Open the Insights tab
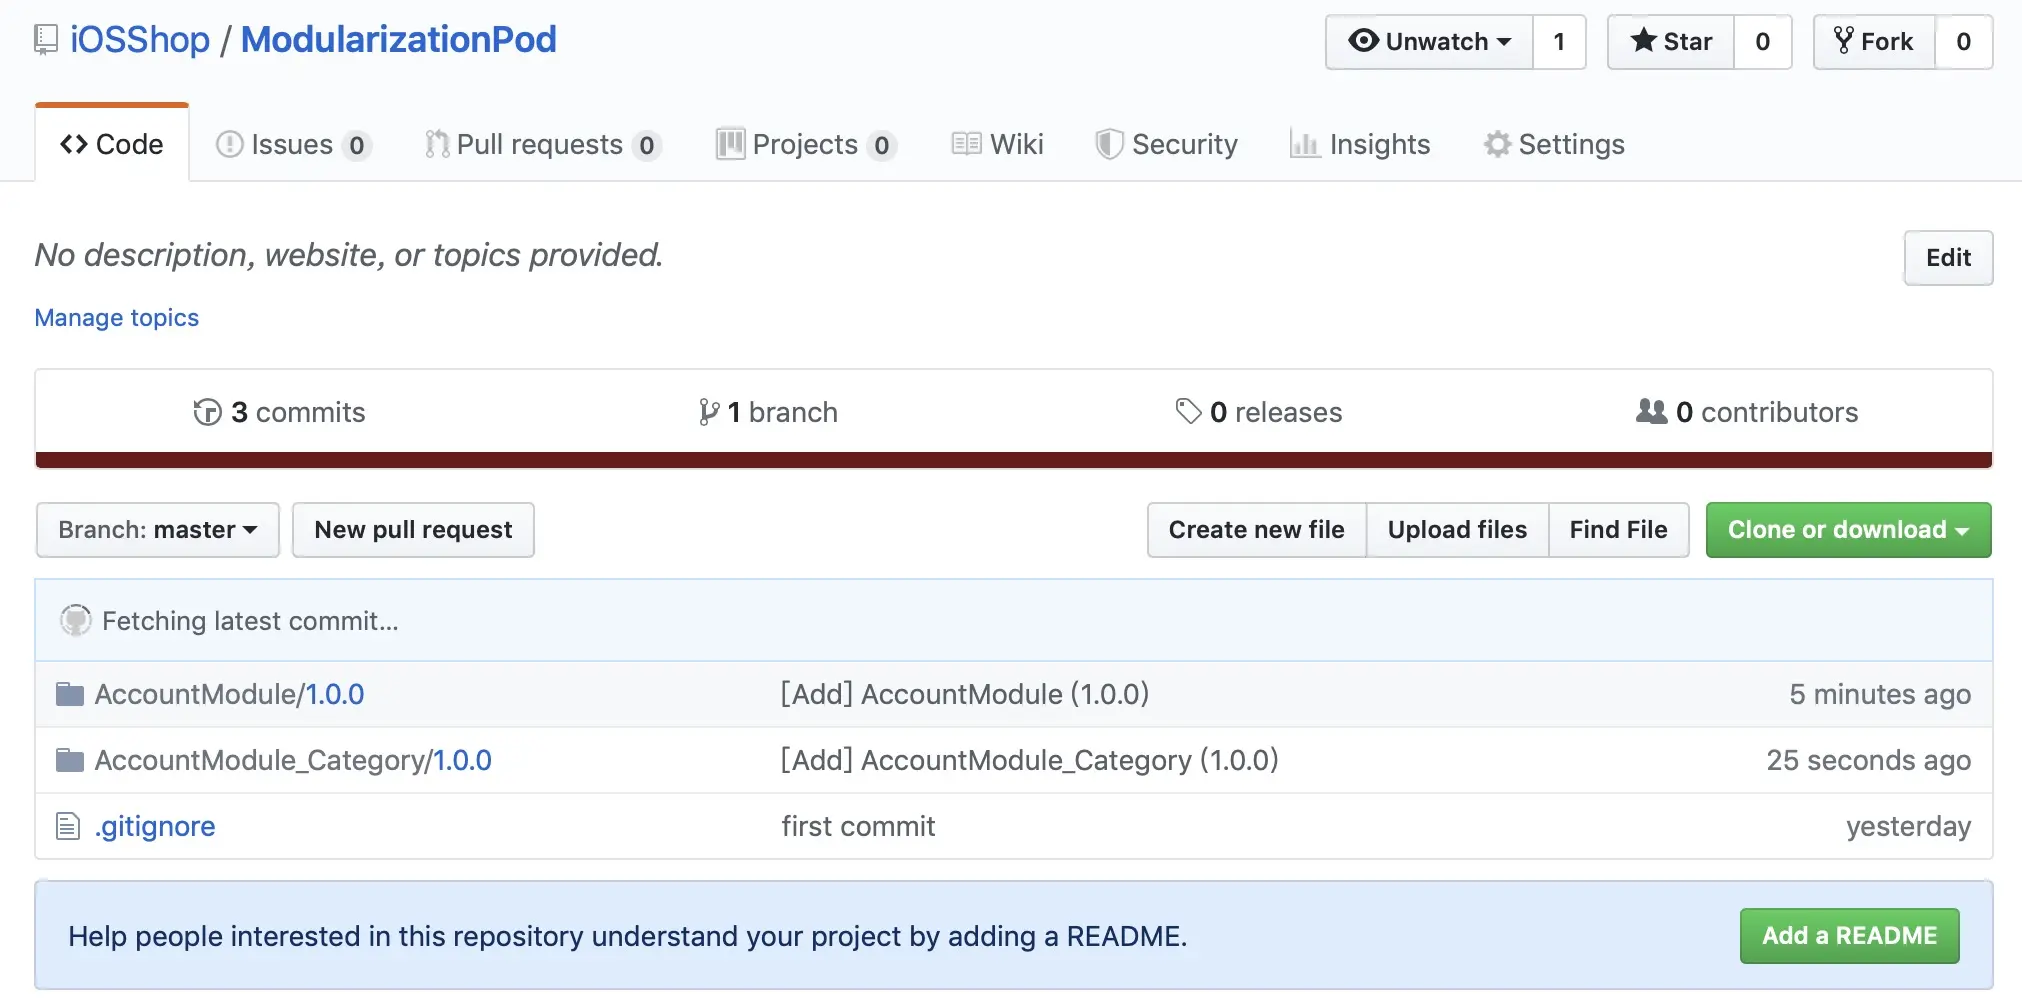Image resolution: width=2022 pixels, height=1008 pixels. tap(1360, 145)
